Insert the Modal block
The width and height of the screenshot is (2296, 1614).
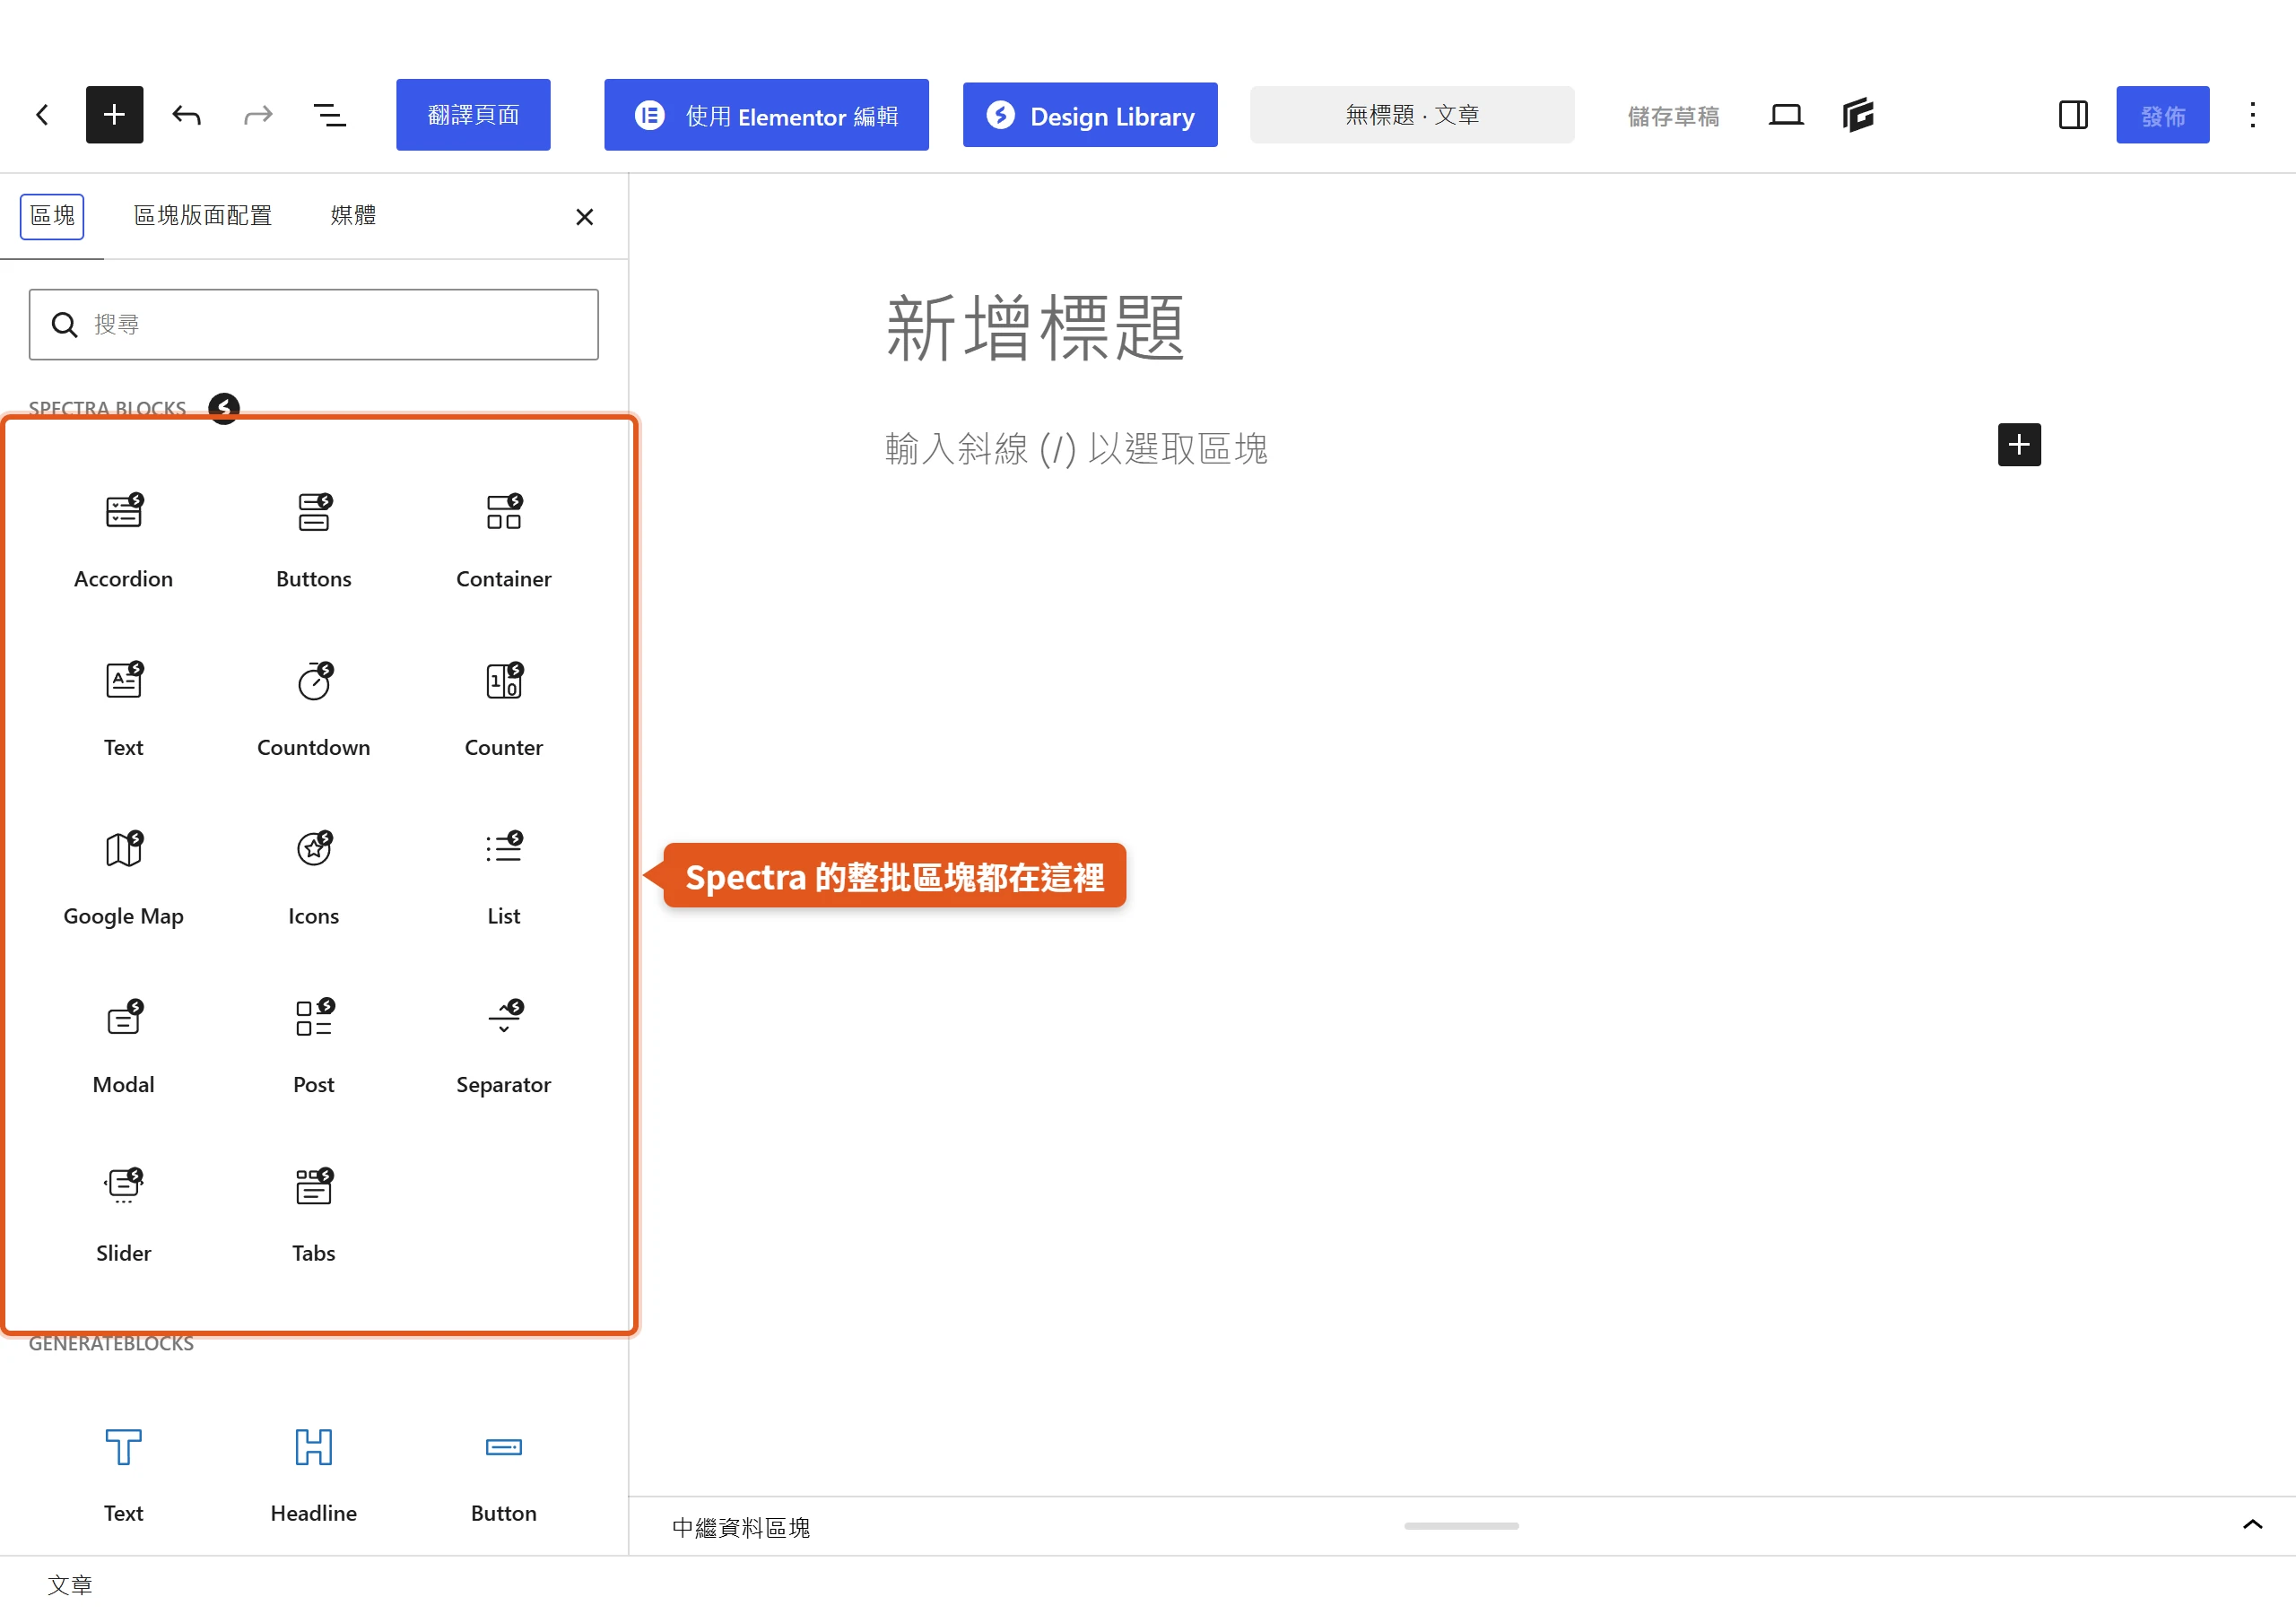123,1046
